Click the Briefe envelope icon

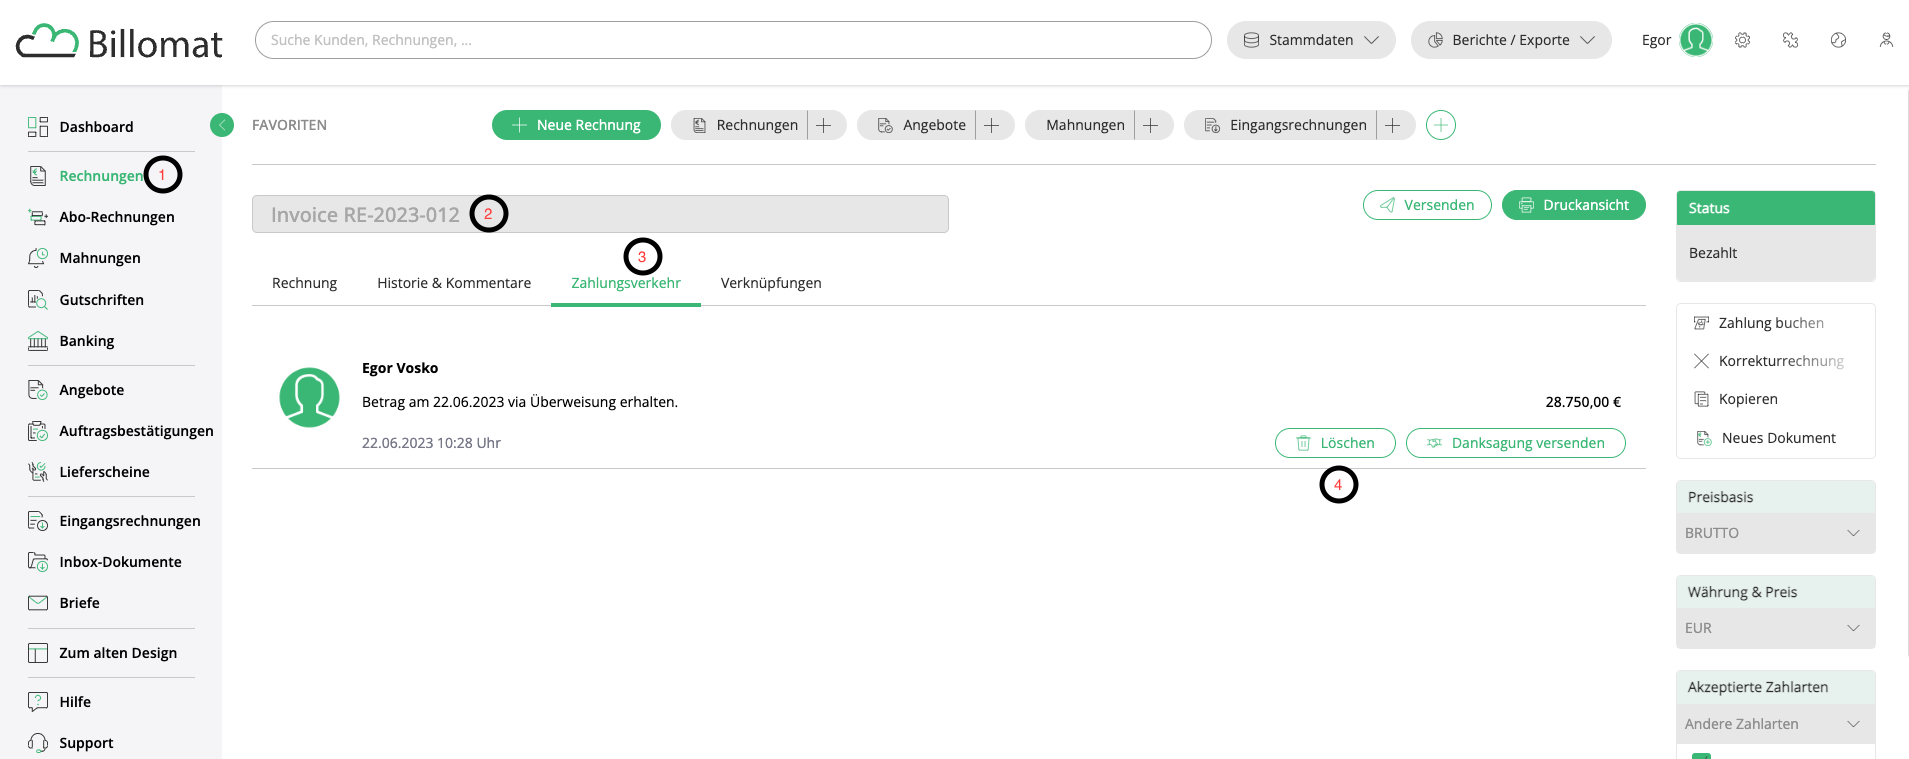pos(38,603)
